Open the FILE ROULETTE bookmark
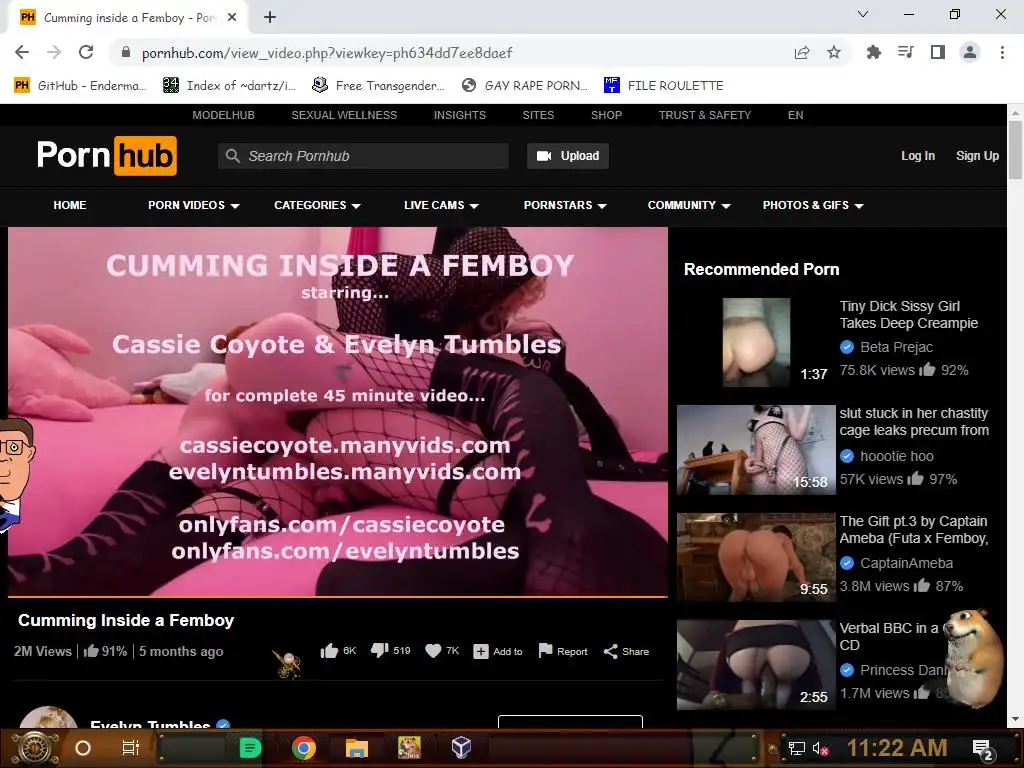 (x=664, y=86)
